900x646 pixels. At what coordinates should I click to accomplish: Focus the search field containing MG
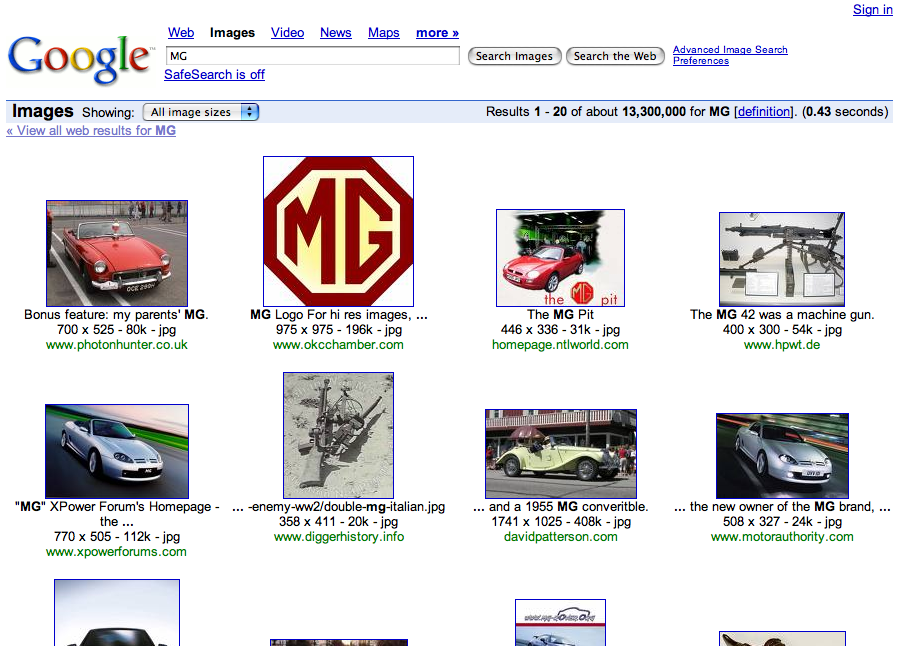point(313,56)
